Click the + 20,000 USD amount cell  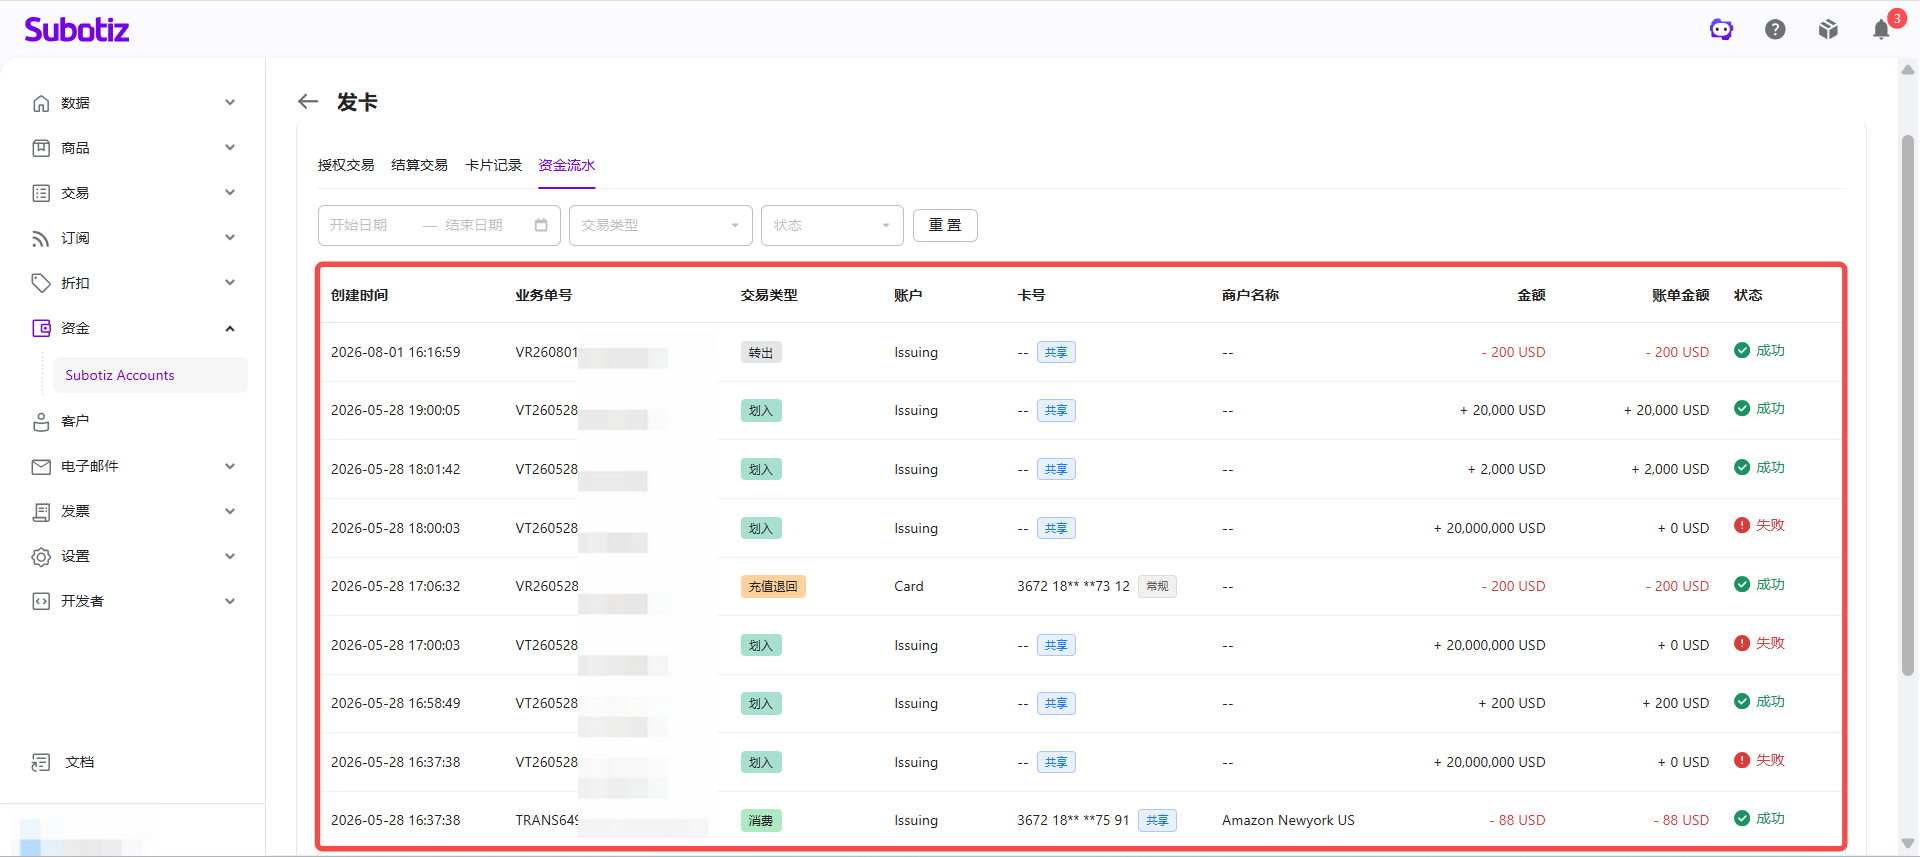(x=1502, y=410)
